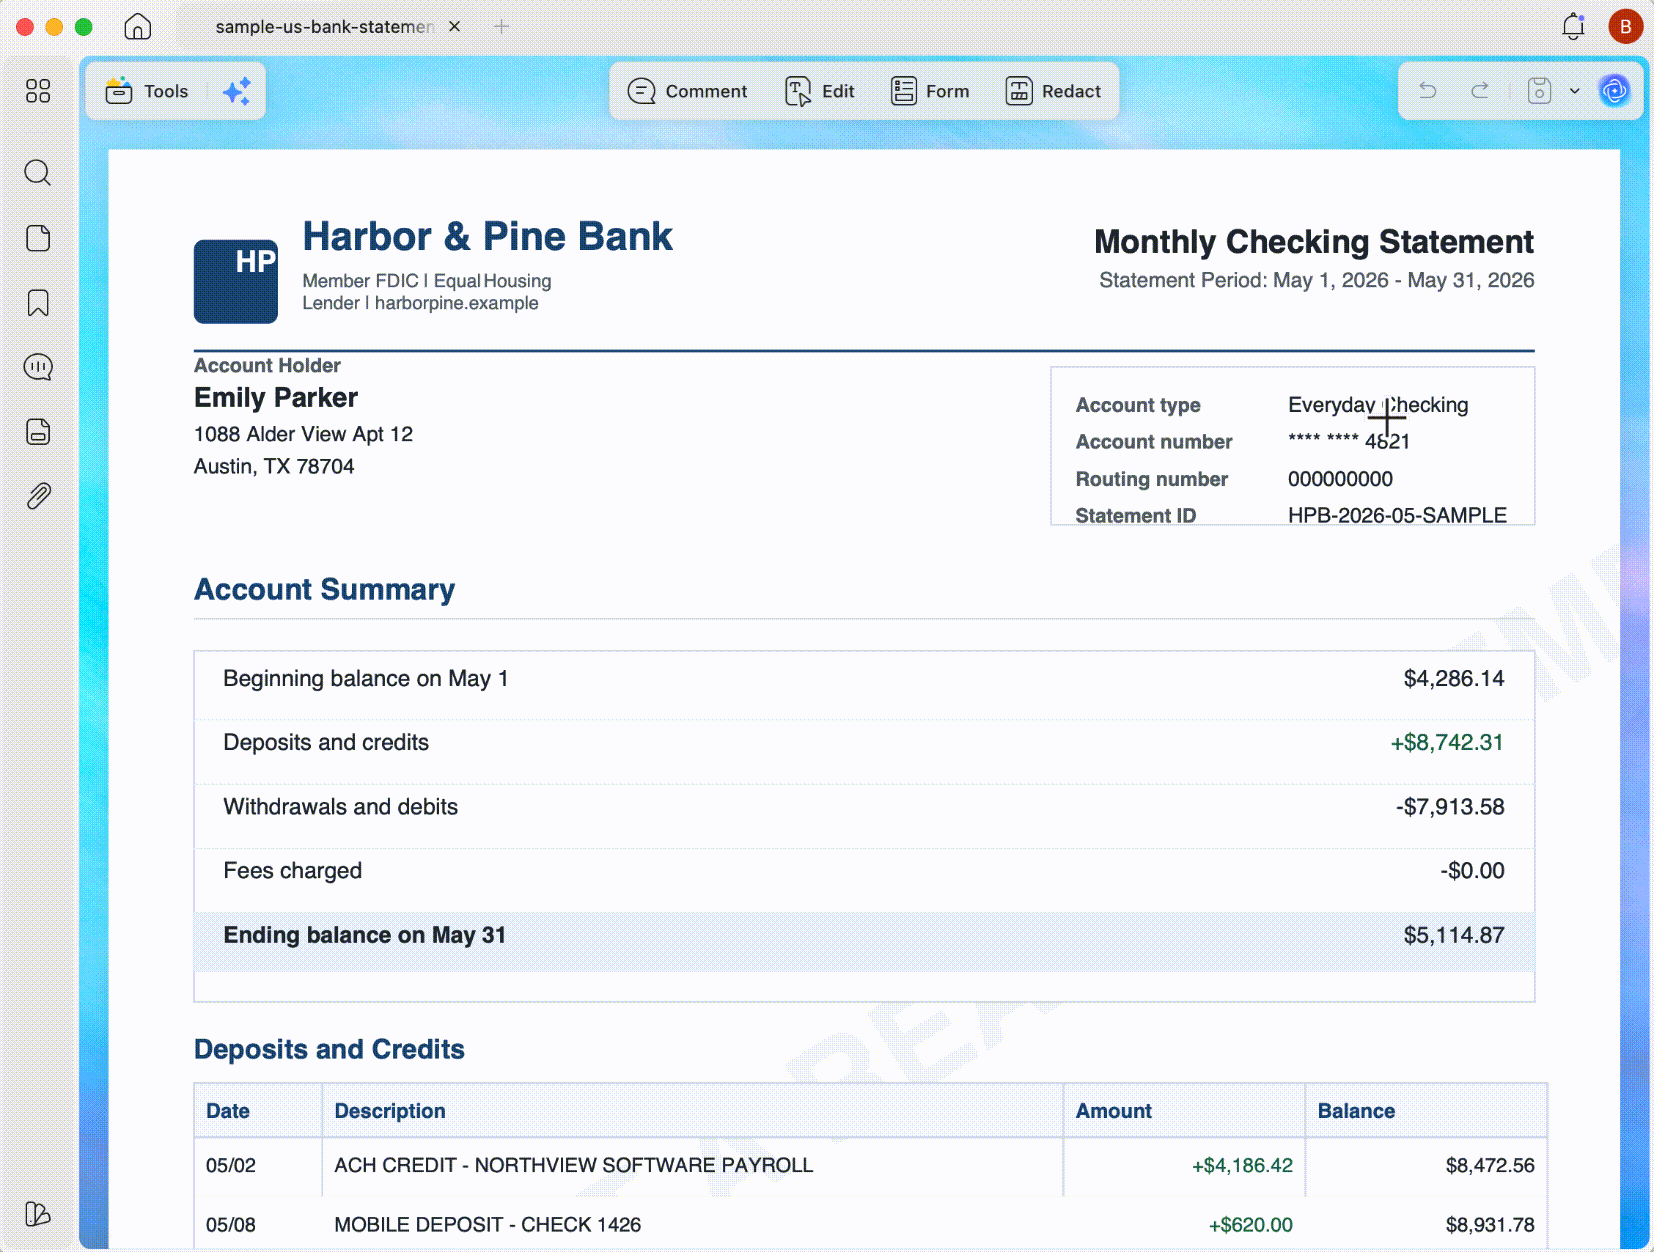Click the address line 1088 Alder View Apt 12

pyautogui.click(x=303, y=434)
